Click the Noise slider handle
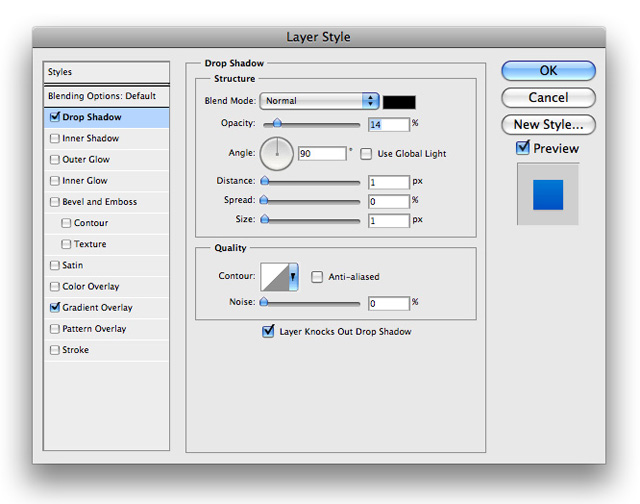 tap(264, 302)
